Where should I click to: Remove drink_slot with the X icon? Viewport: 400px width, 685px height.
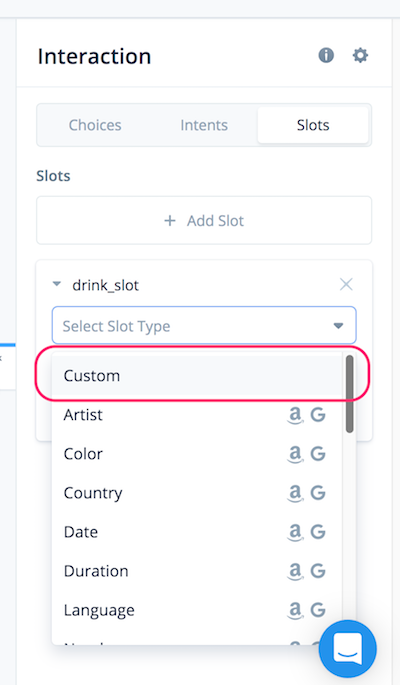[346, 284]
